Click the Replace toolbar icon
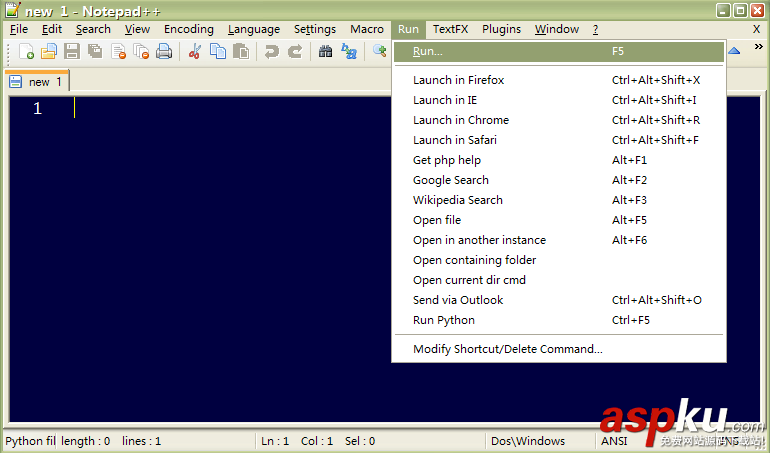 pyautogui.click(x=349, y=51)
